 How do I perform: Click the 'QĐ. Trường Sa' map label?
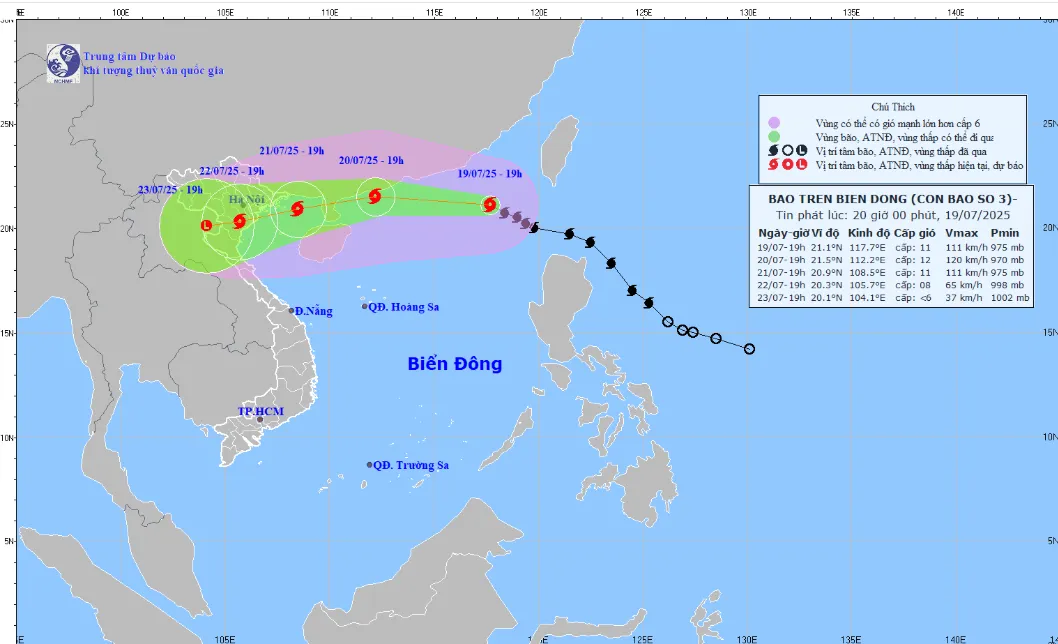click(x=411, y=465)
